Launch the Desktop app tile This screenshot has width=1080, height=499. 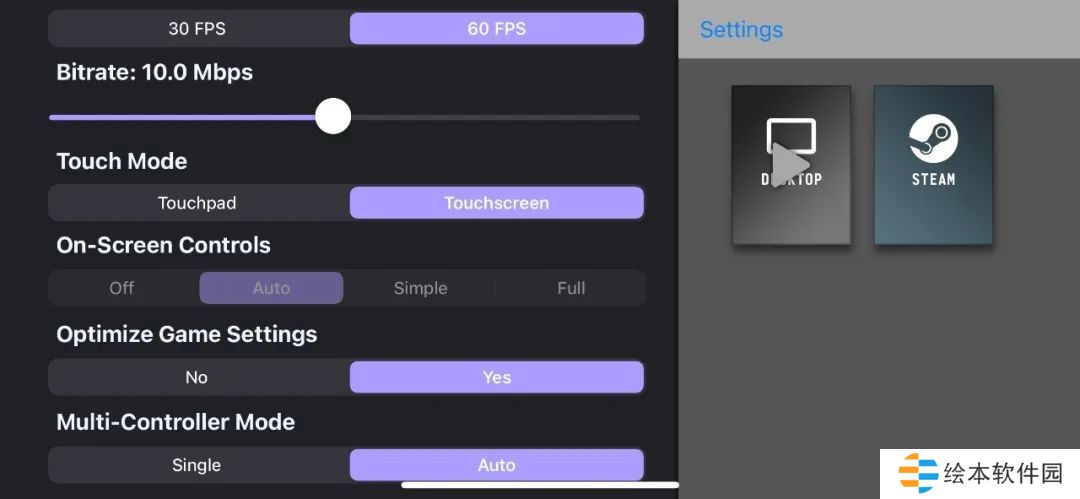[791, 165]
